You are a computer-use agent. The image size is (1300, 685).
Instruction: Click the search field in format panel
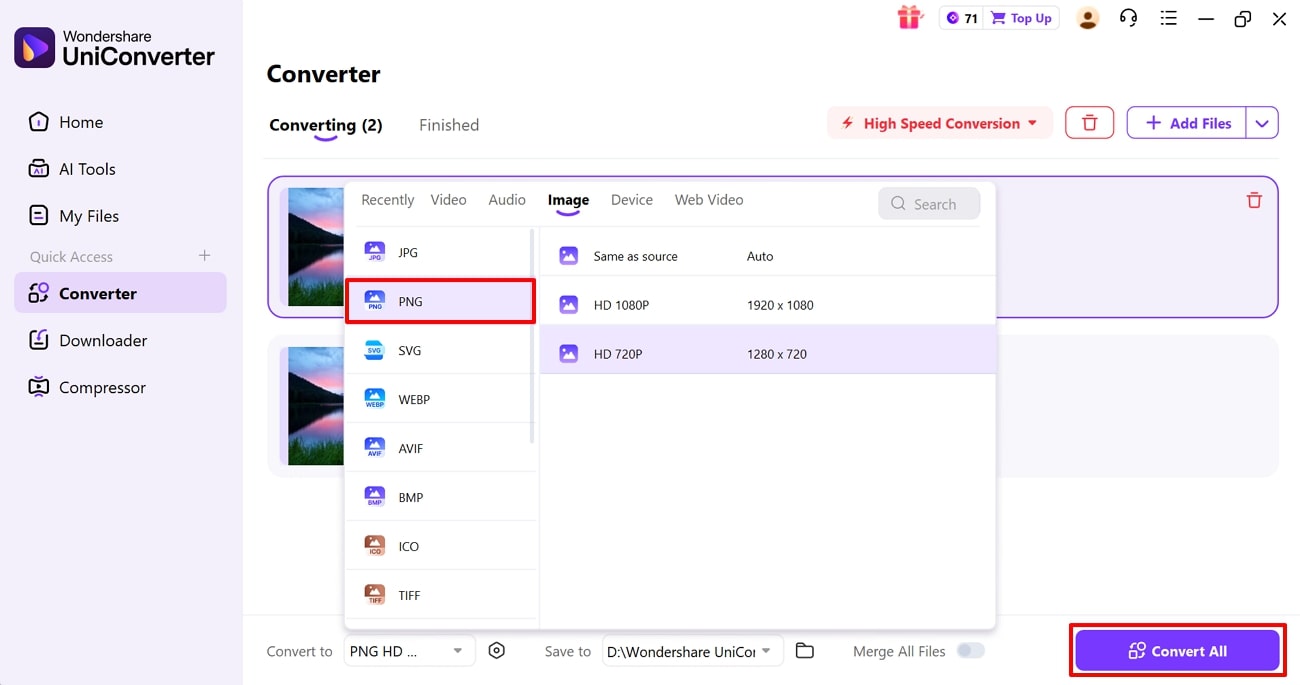point(929,203)
